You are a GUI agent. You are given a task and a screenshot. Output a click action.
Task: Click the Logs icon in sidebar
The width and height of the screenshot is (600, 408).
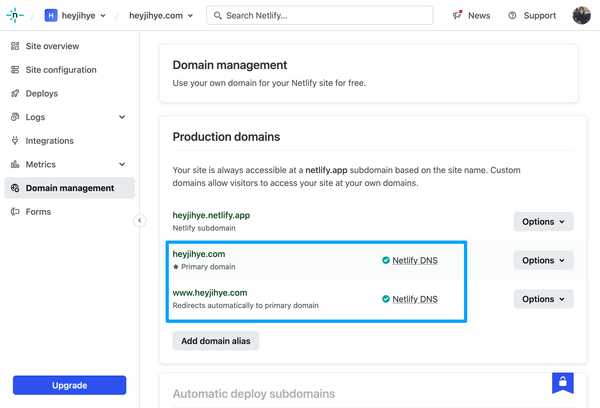click(15, 117)
